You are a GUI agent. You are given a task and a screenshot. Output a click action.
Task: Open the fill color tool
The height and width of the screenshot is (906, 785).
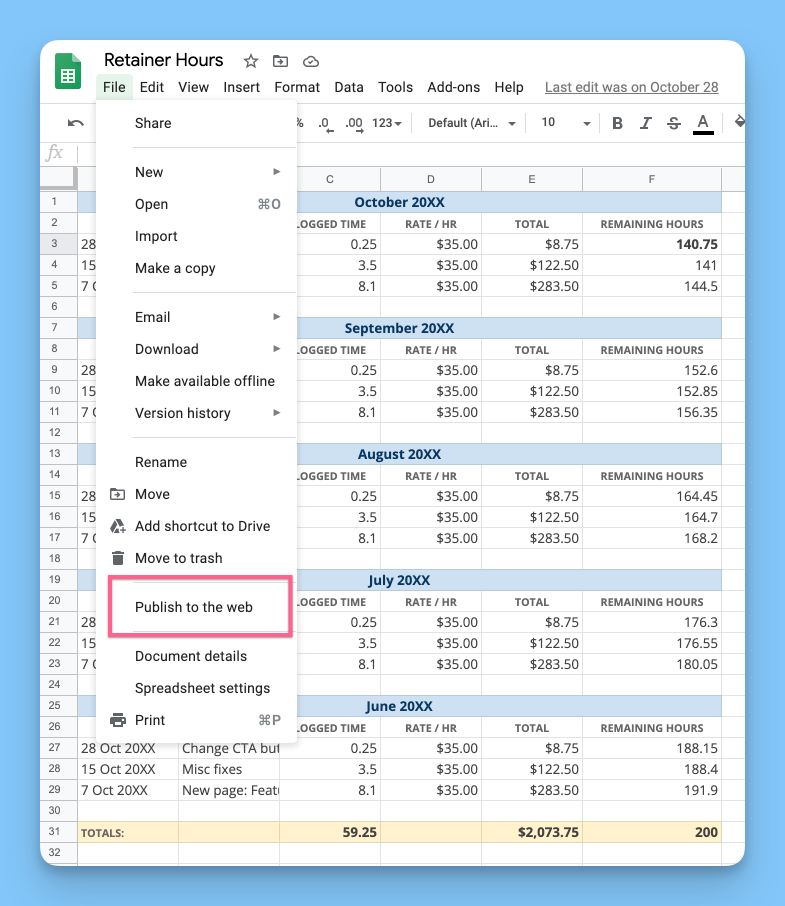point(739,122)
